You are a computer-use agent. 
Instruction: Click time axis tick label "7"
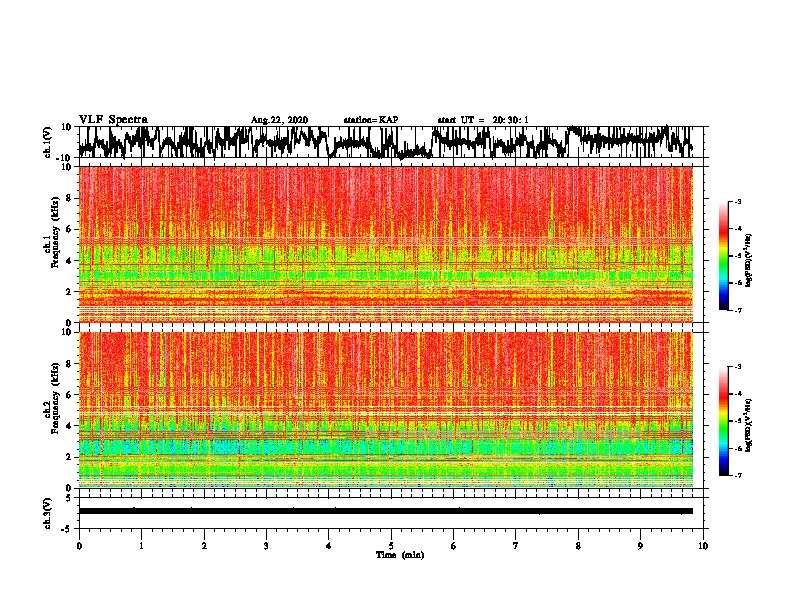coord(516,546)
